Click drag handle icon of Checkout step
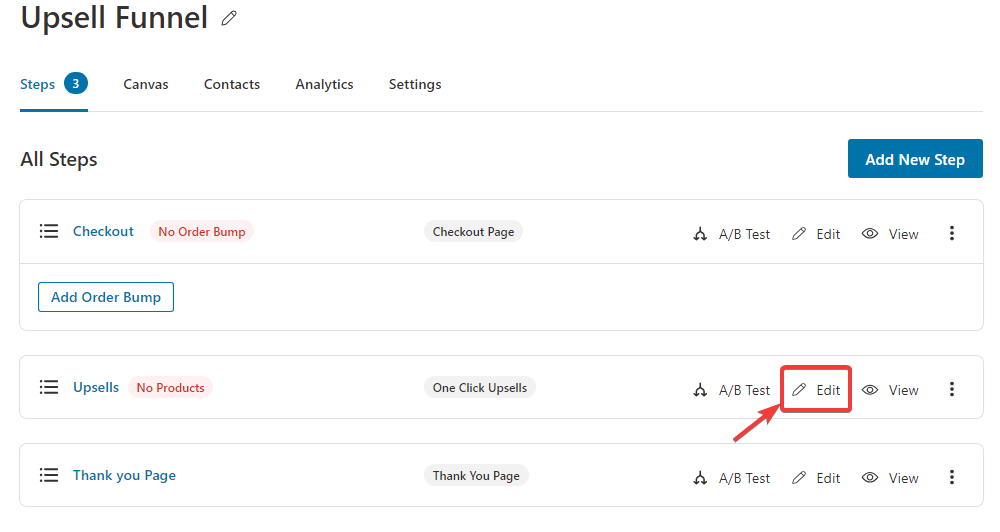 pos(49,231)
